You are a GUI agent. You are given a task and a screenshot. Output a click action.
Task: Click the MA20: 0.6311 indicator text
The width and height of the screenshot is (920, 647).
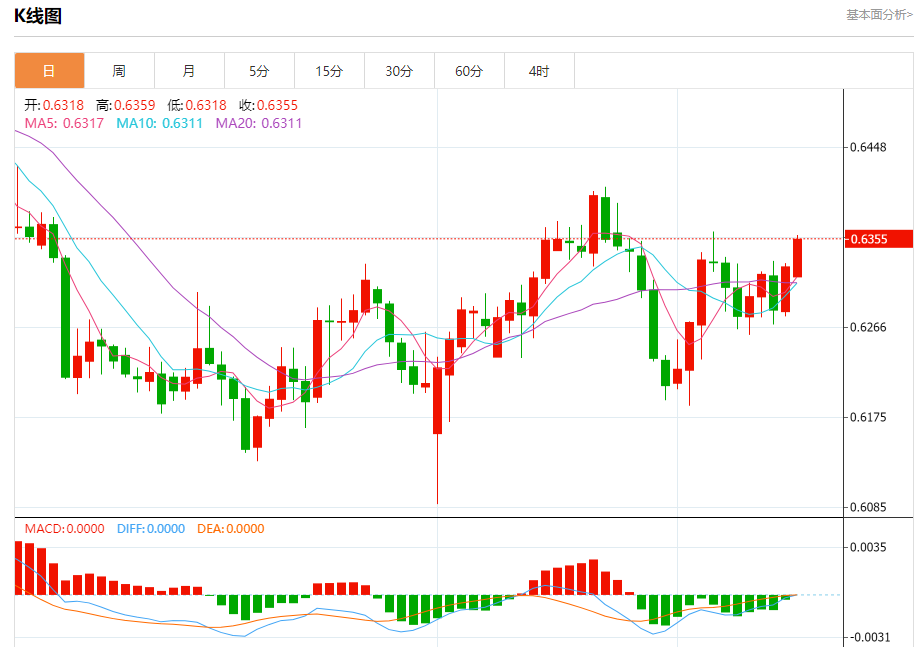click(x=259, y=123)
